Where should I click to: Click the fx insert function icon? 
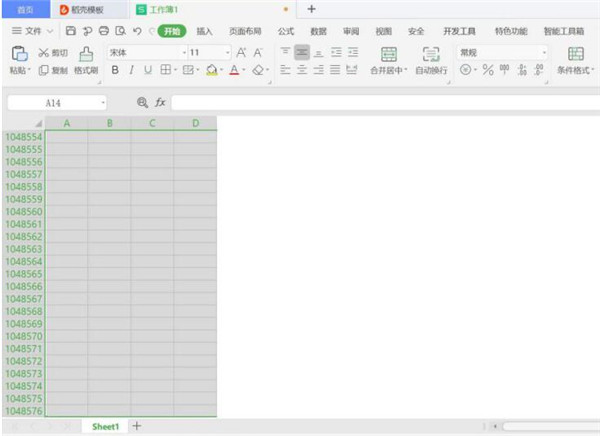pyautogui.click(x=160, y=102)
